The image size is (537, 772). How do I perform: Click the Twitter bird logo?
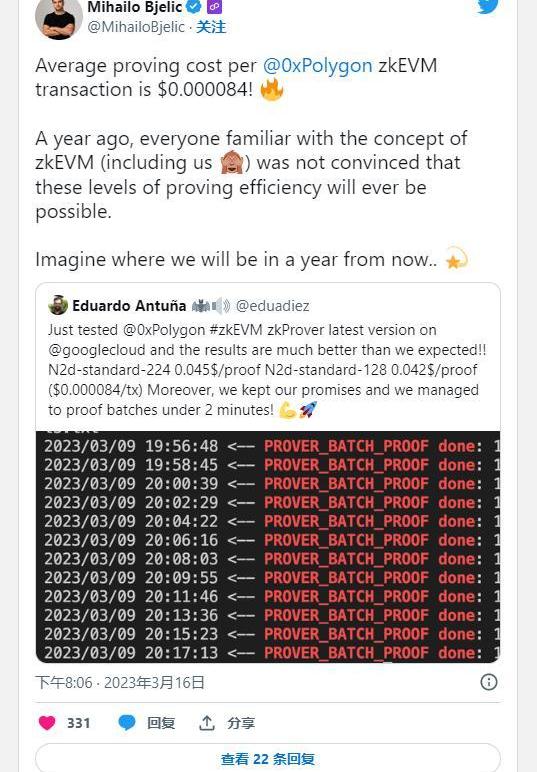(x=488, y=6)
